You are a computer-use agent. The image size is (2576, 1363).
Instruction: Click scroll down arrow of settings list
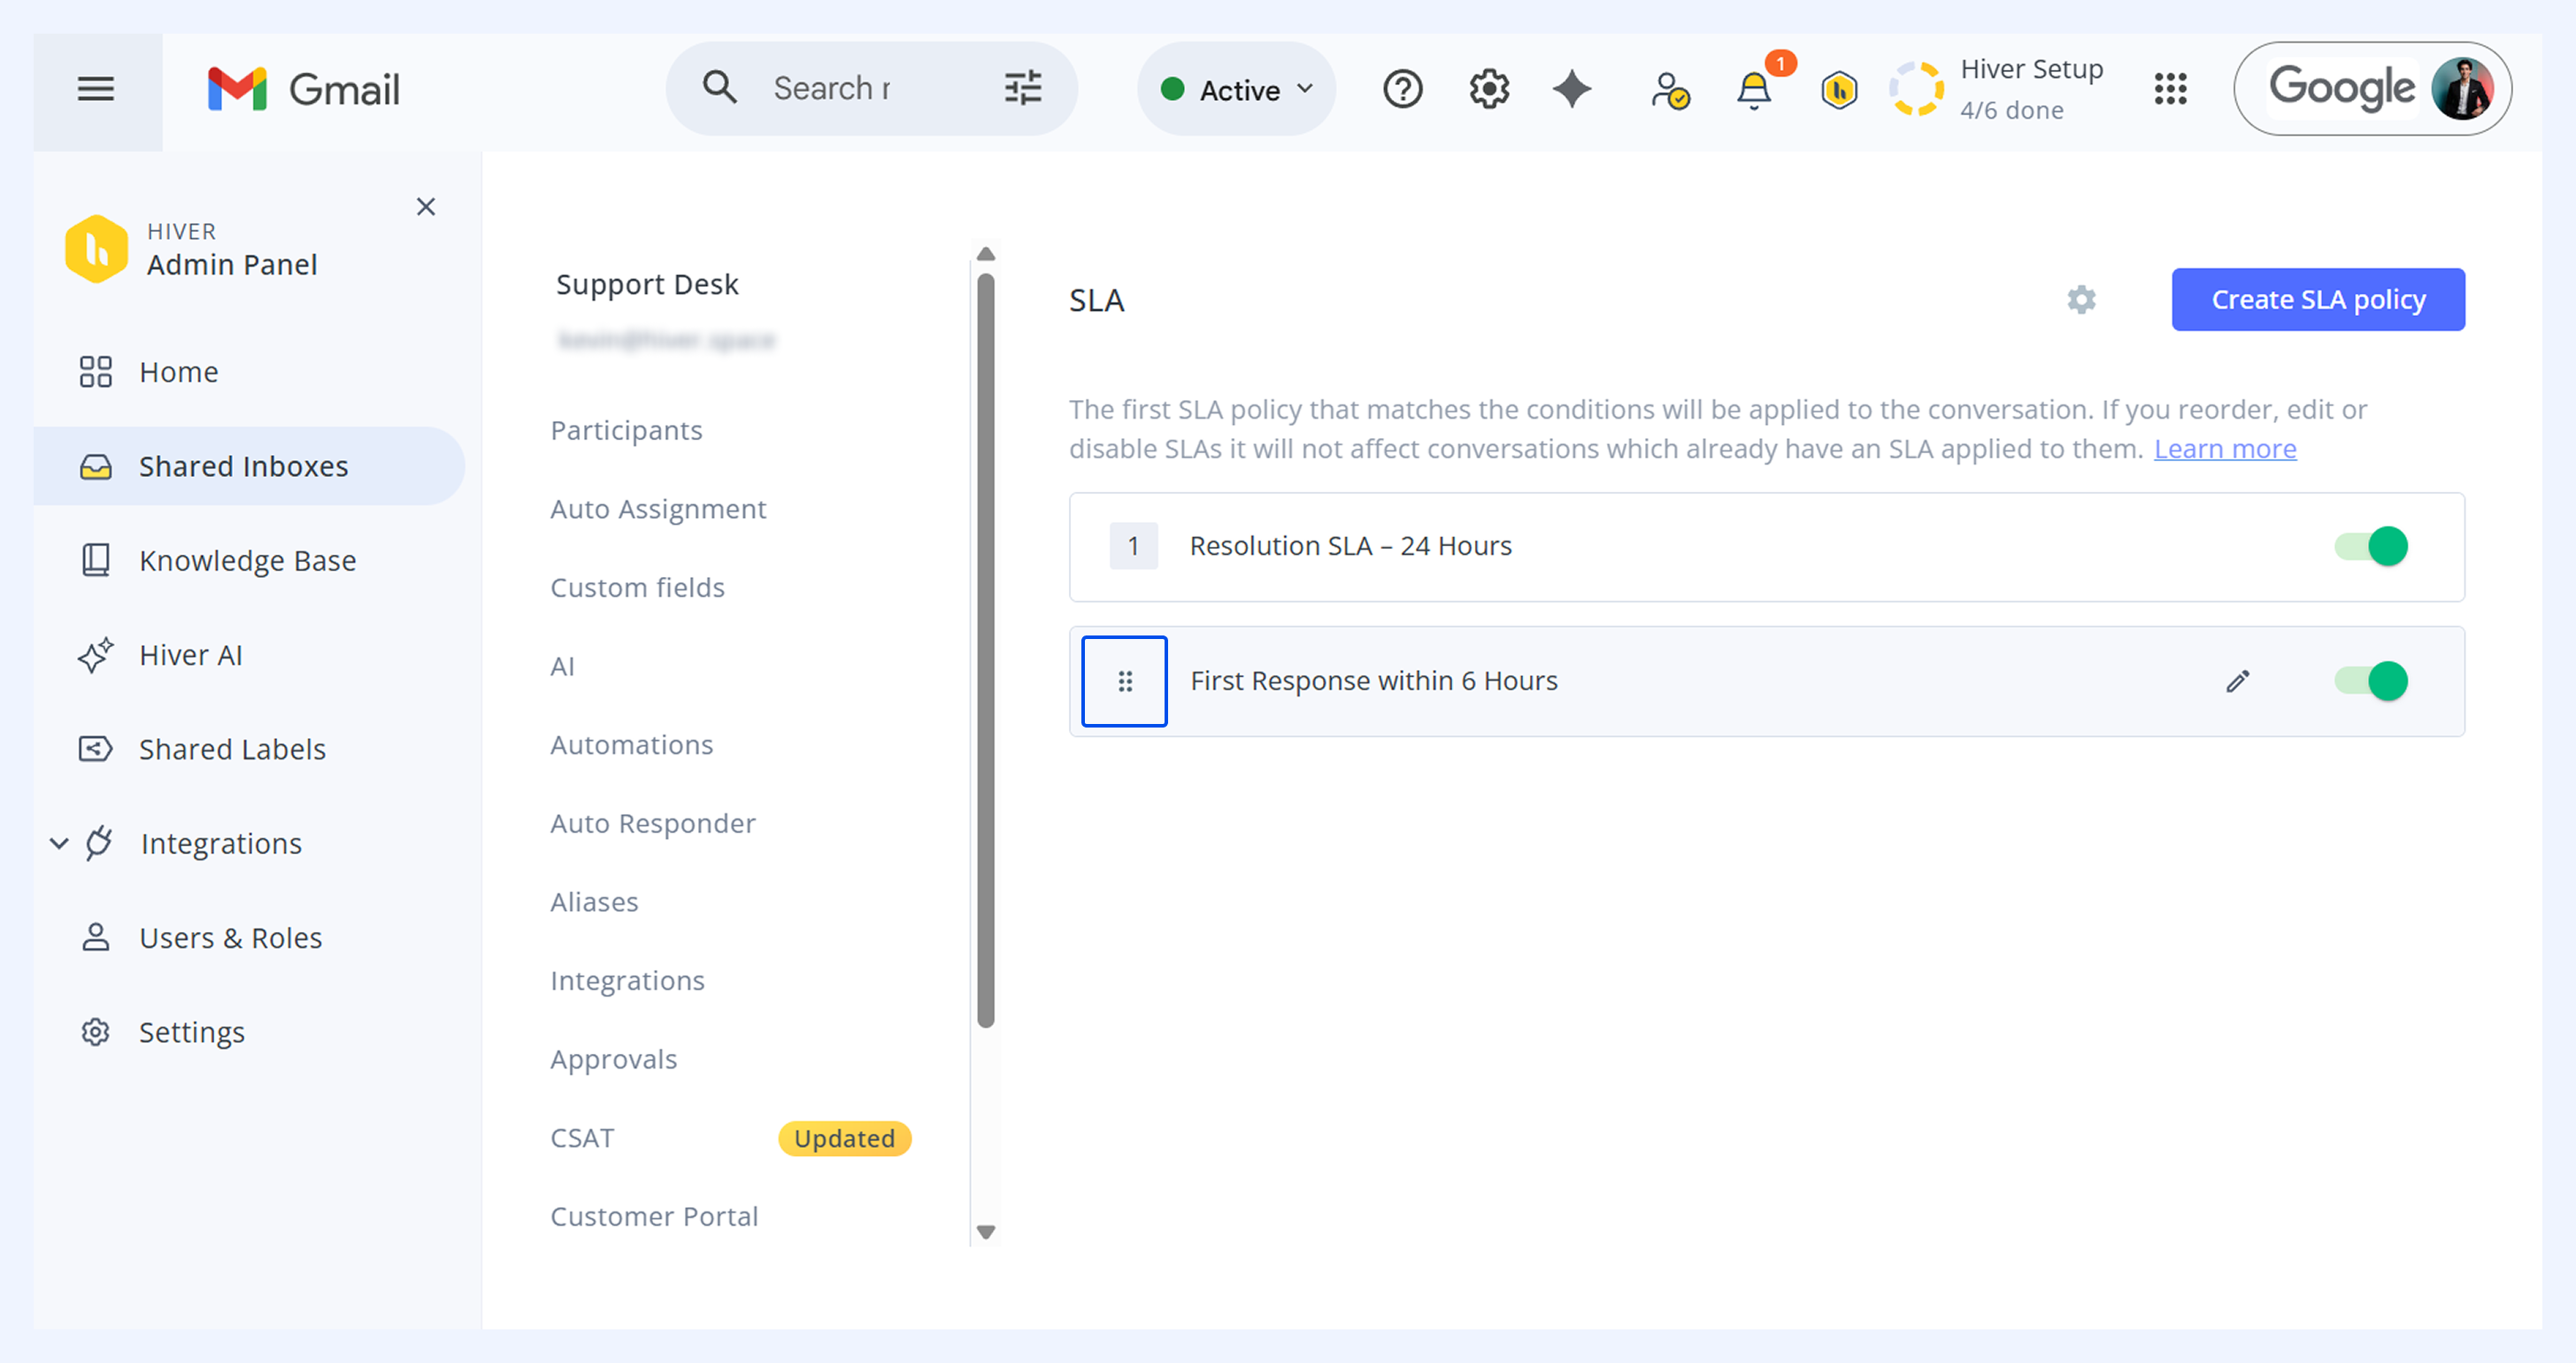985,1232
